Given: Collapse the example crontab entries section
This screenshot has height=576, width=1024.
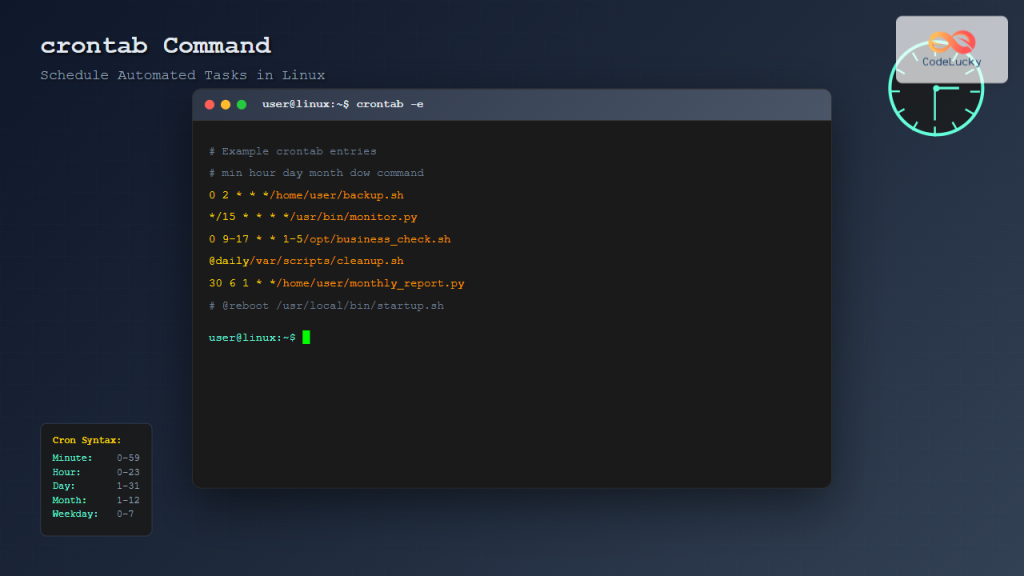Looking at the screenshot, I should (x=294, y=150).
